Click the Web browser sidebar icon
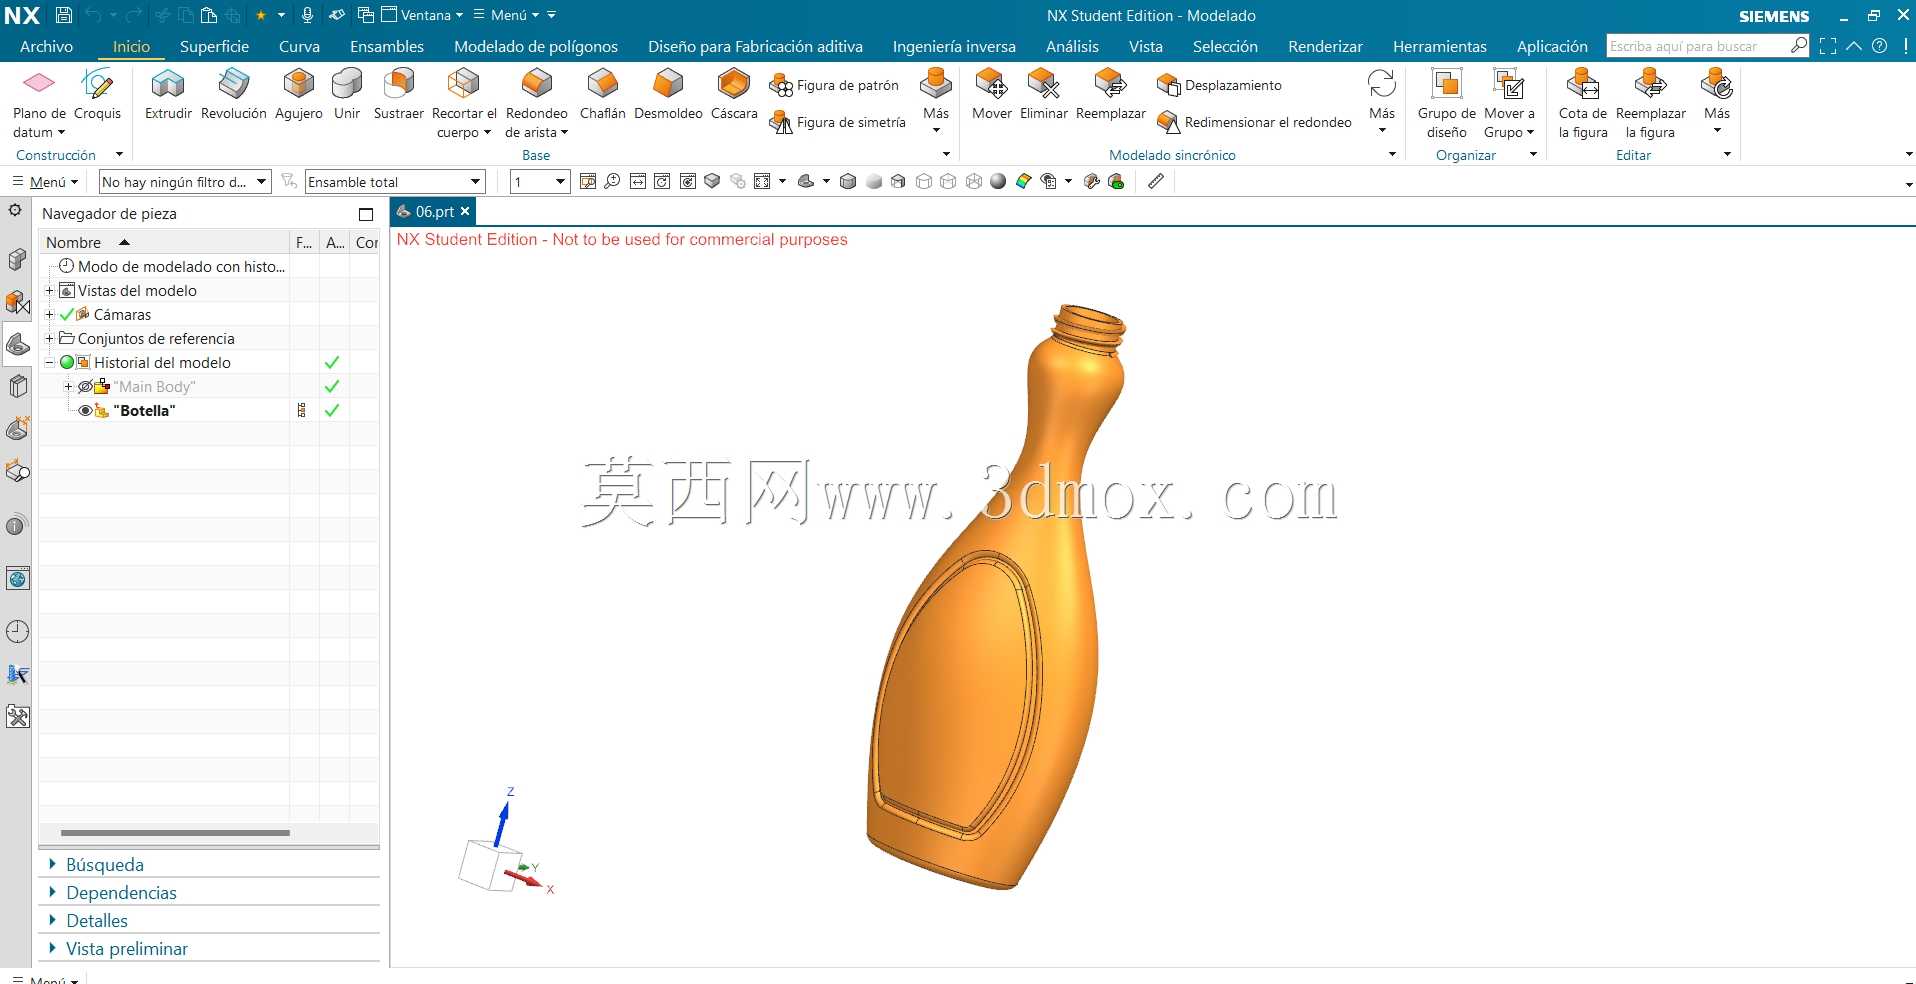 click(17, 578)
